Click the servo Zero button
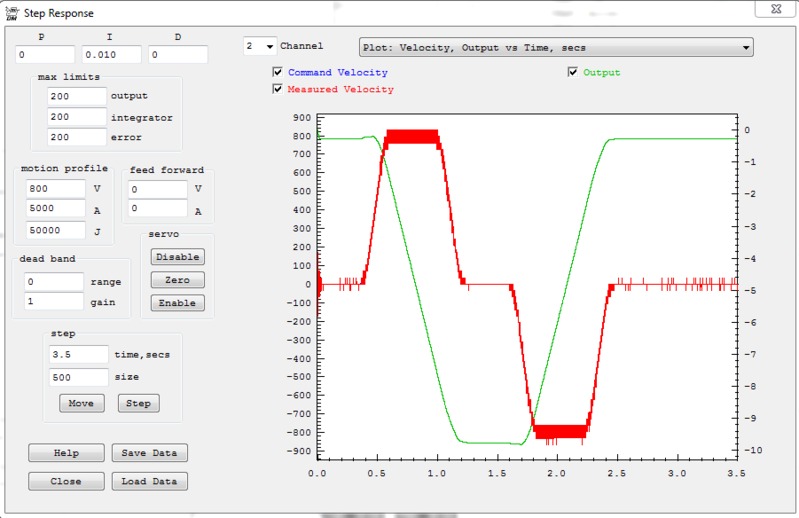799x518 pixels. pyautogui.click(x=177, y=280)
